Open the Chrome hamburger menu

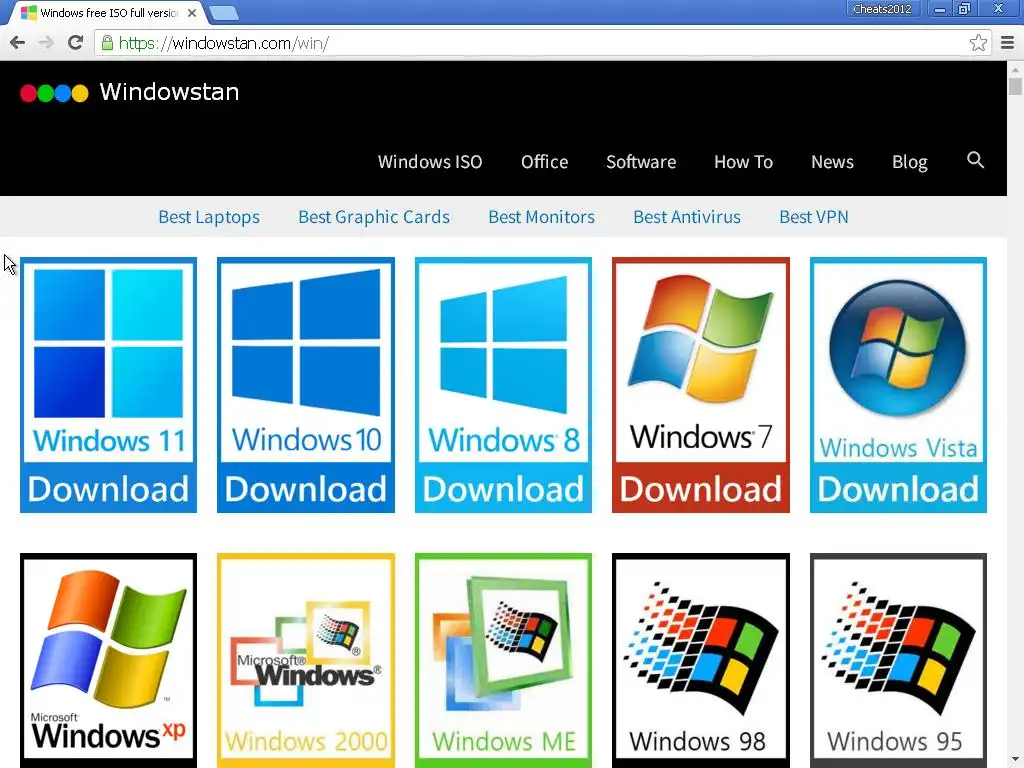[1008, 43]
